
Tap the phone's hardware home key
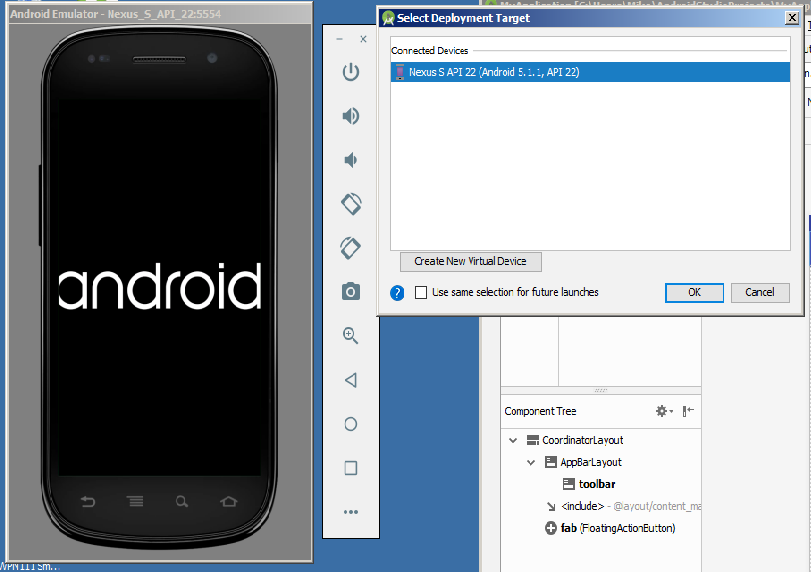tap(229, 501)
